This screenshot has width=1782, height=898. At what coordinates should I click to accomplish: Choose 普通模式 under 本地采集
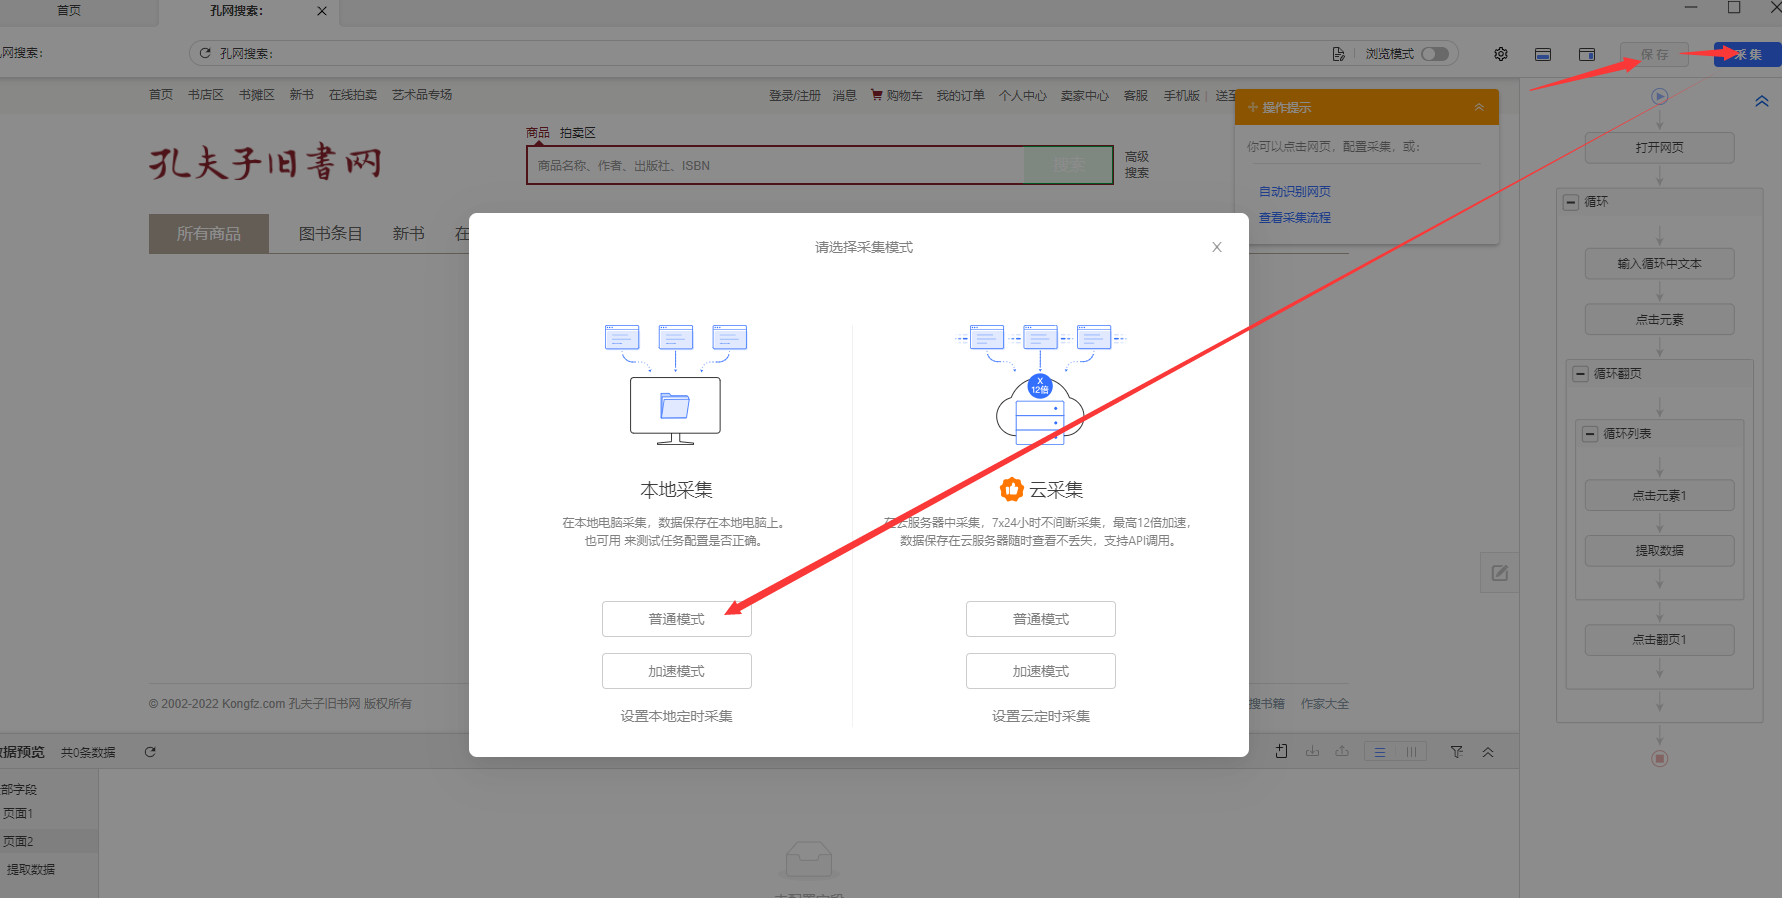coord(676,619)
